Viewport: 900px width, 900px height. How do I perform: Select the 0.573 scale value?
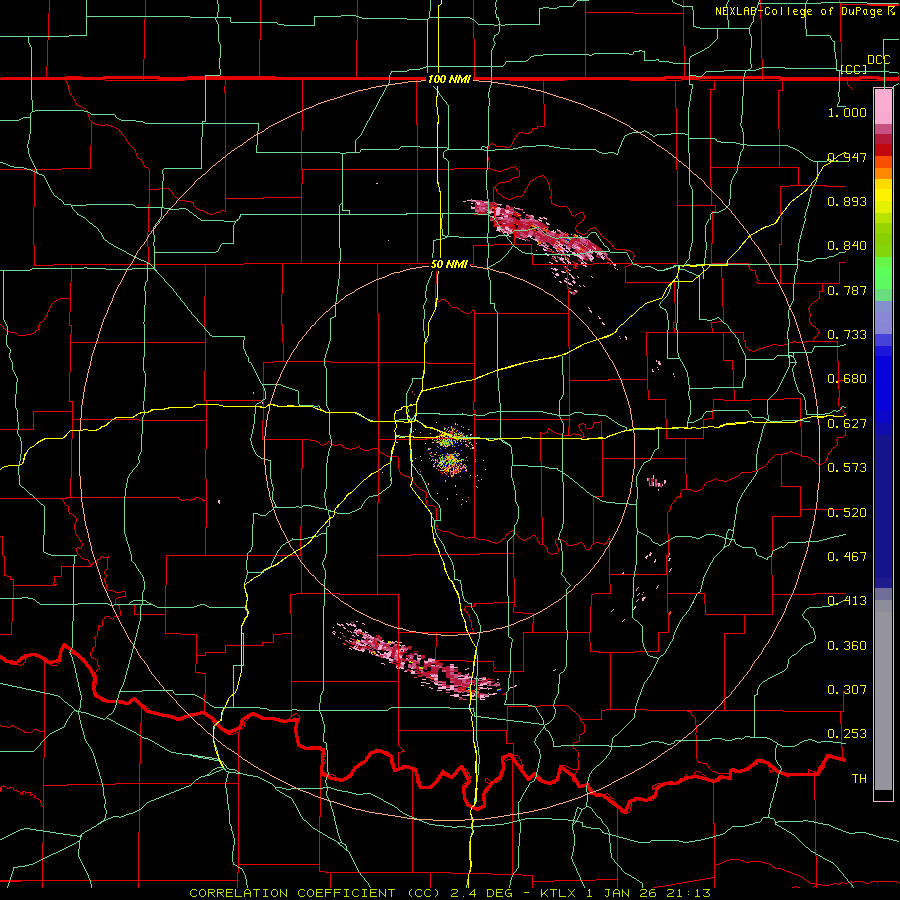coord(847,468)
